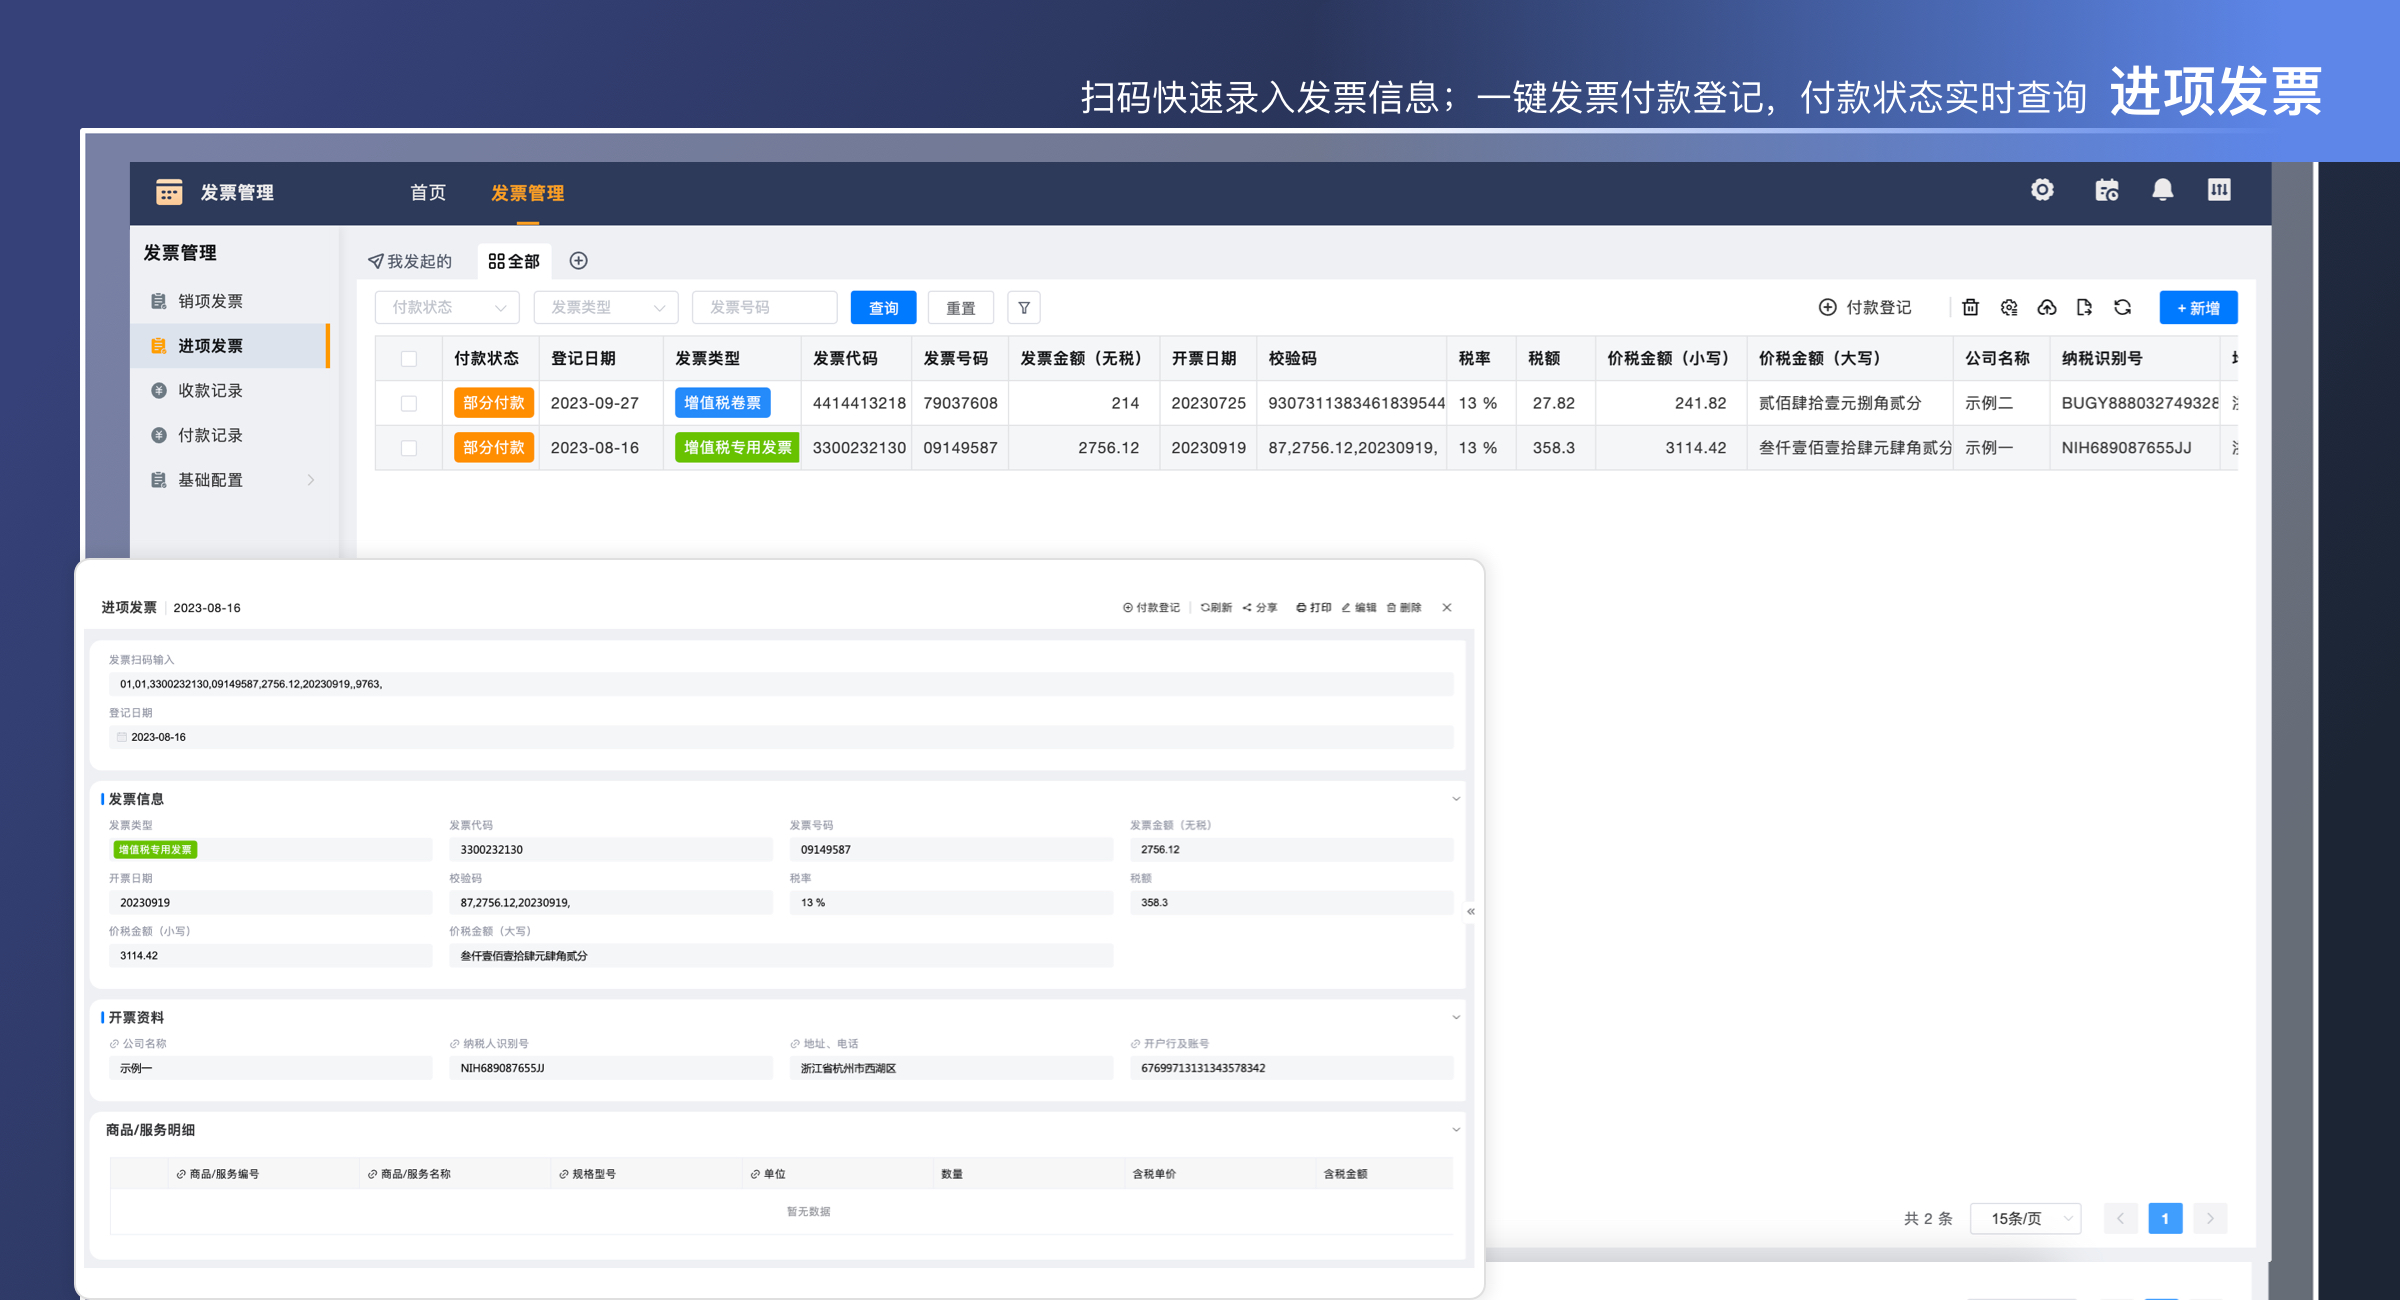Open the 15条/页 page size selector
The height and width of the screenshot is (1300, 2400).
[x=2024, y=1218]
